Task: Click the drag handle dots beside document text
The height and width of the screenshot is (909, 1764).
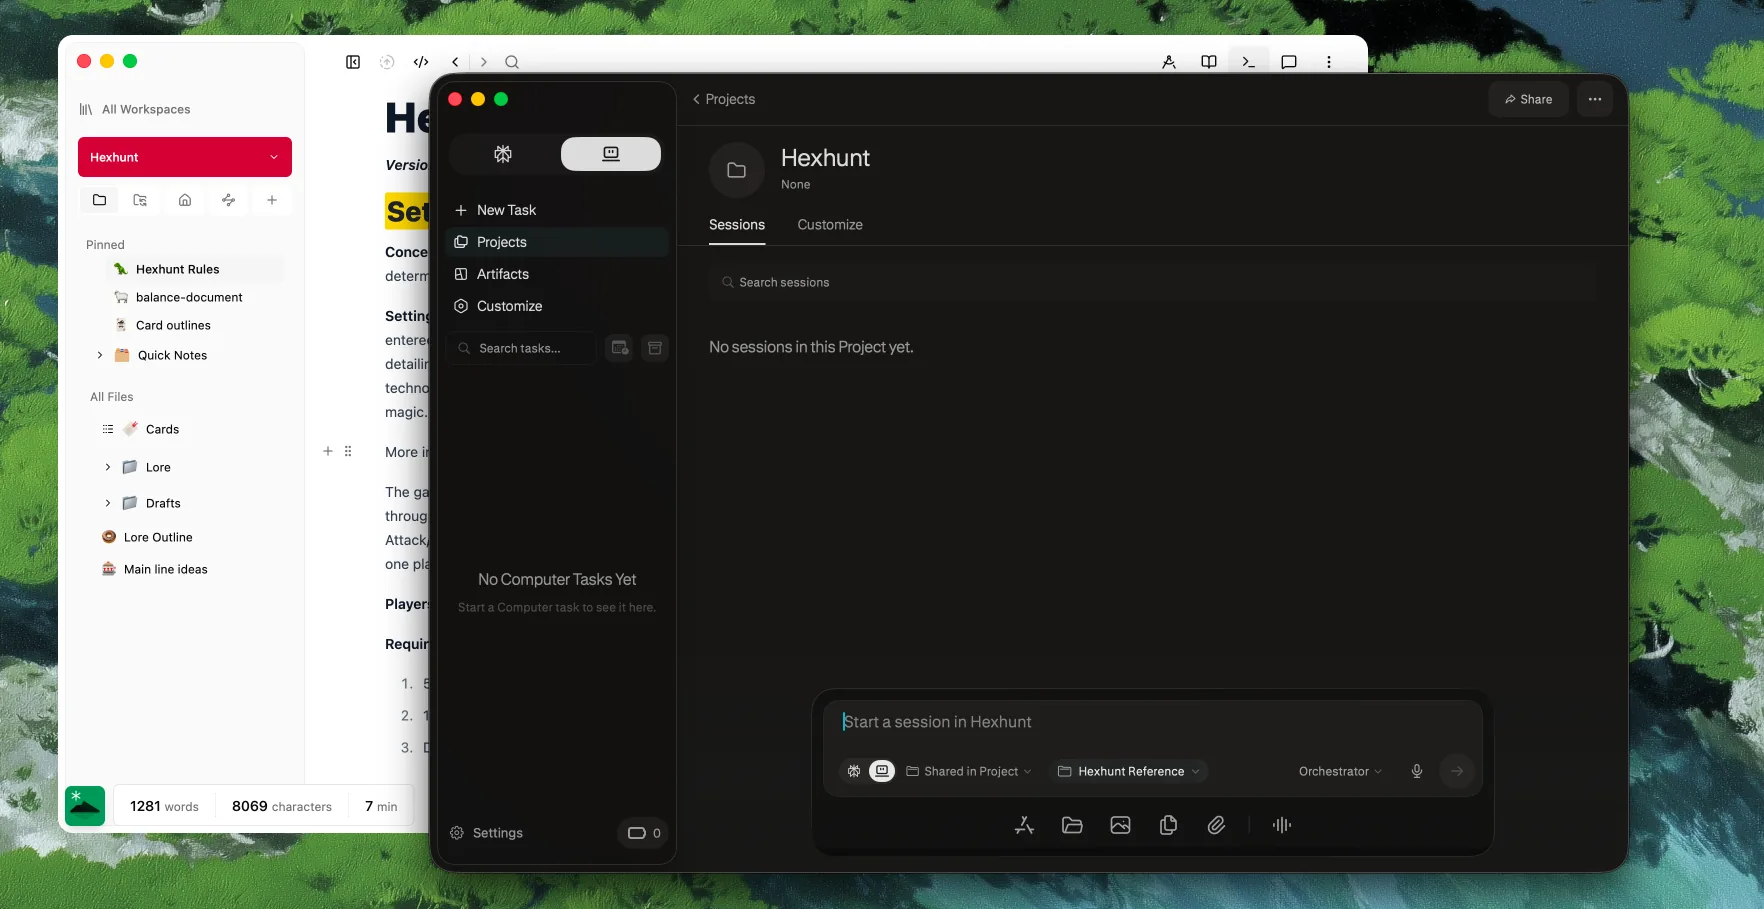Action: click(348, 451)
